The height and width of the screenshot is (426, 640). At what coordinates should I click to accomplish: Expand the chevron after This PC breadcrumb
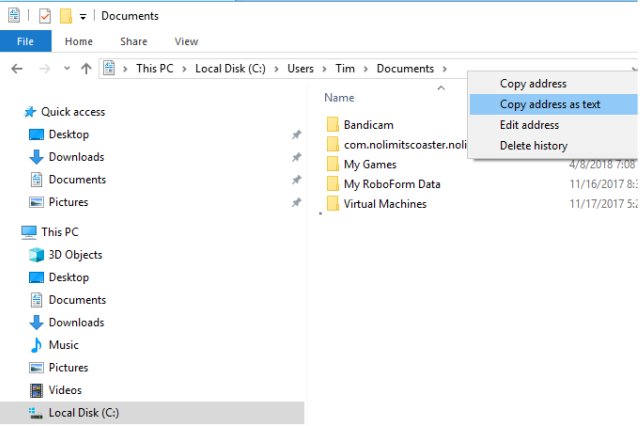pyautogui.click(x=184, y=69)
